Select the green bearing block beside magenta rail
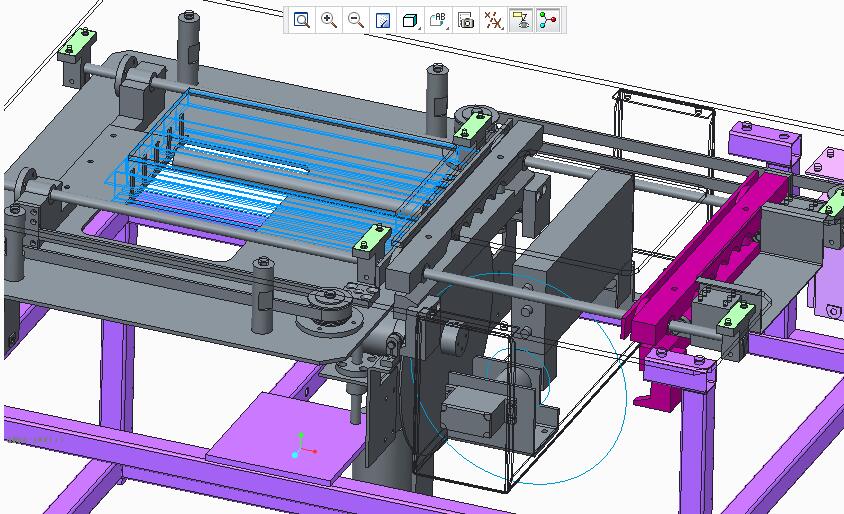This screenshot has height=514, width=844. pyautogui.click(x=737, y=319)
